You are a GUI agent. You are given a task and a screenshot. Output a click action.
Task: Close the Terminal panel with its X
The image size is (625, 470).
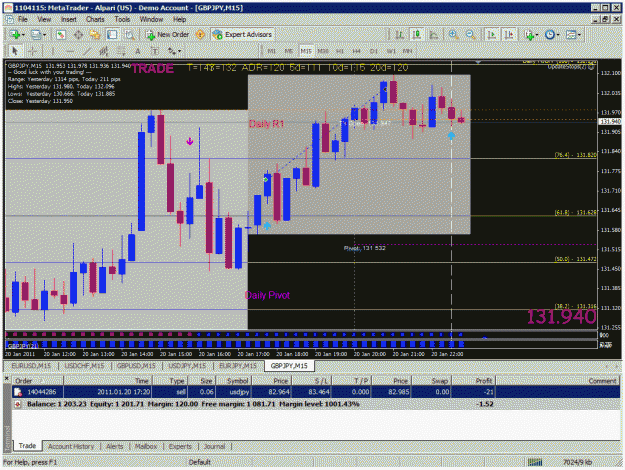pos(7,378)
